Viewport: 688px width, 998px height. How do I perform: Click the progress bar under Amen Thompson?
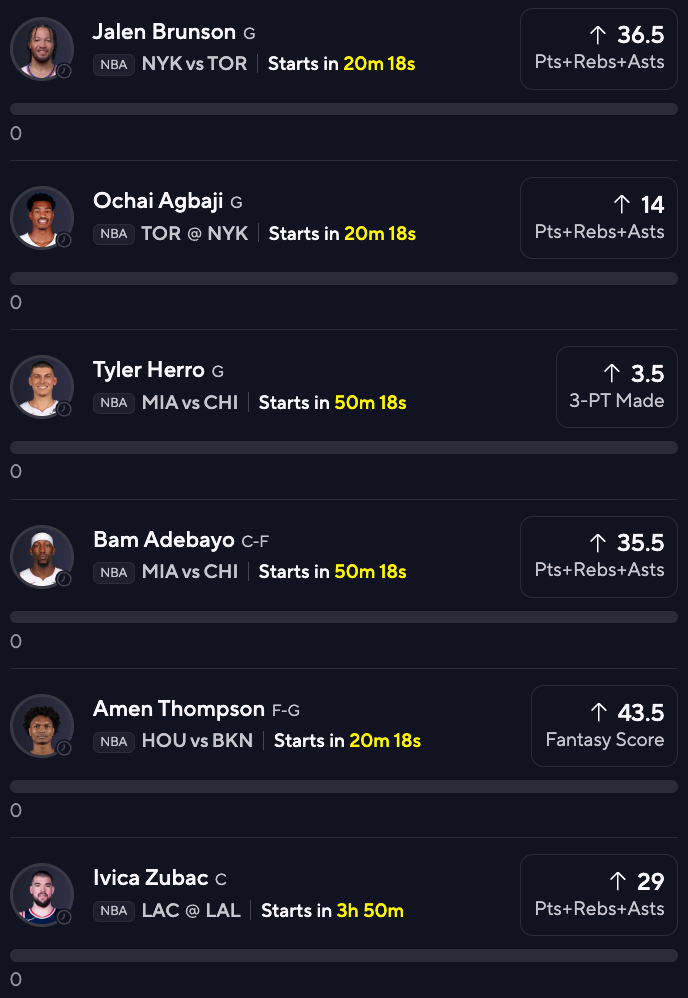click(x=344, y=786)
